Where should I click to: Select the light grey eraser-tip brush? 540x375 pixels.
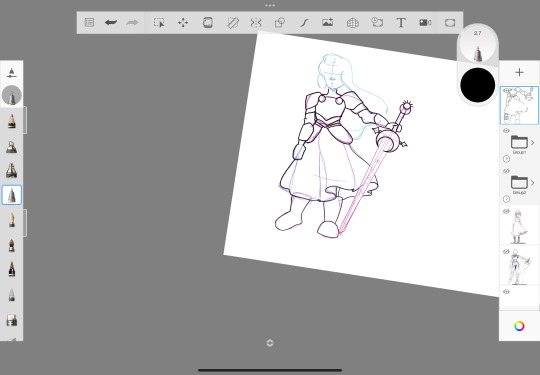12,294
